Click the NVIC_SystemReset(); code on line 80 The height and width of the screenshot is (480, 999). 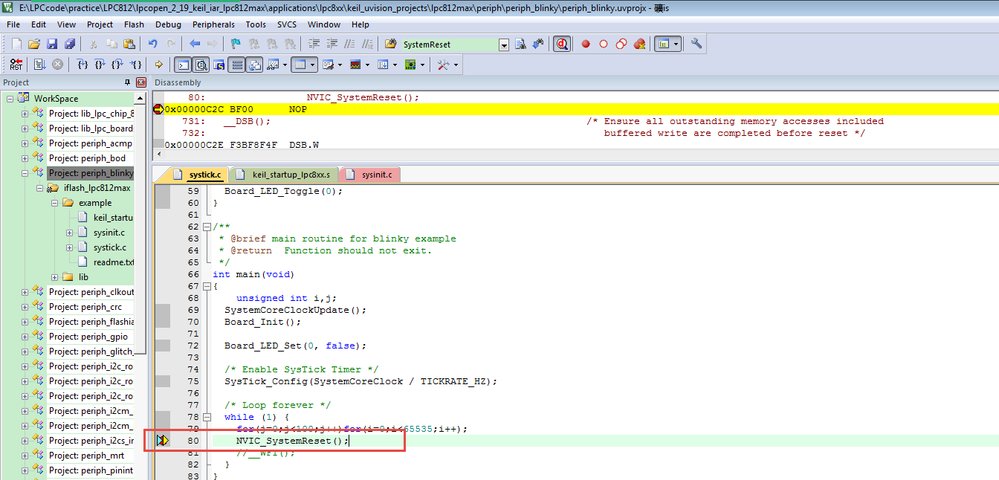[292, 441]
